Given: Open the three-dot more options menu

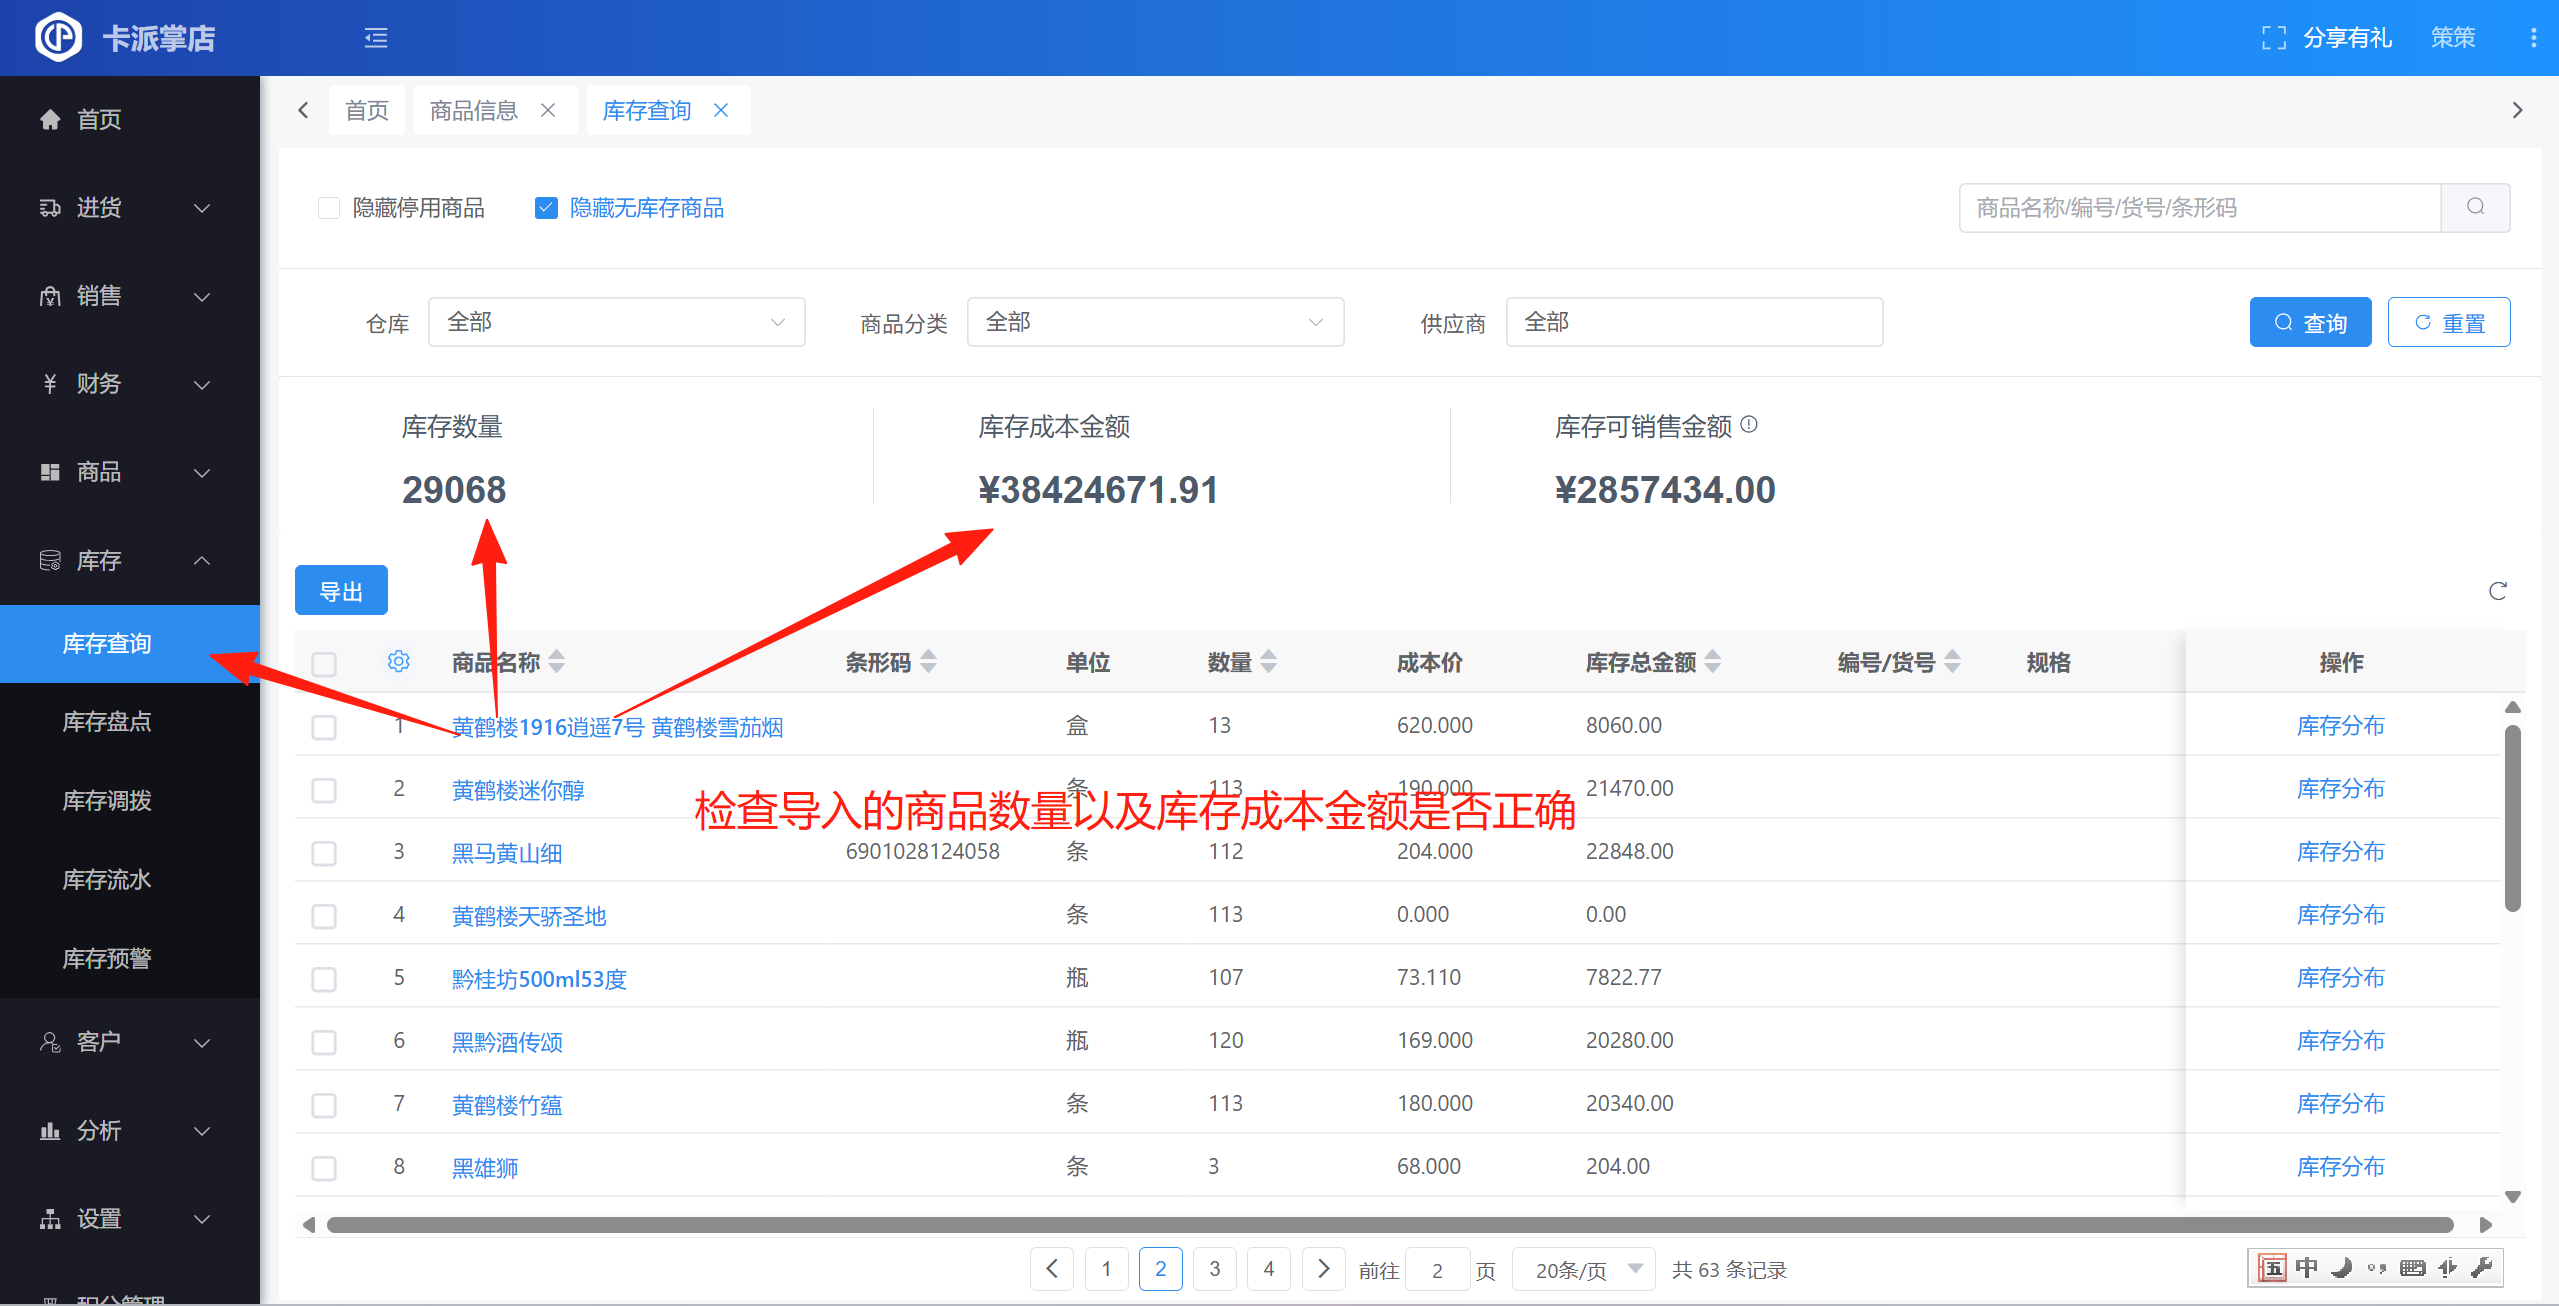Looking at the screenshot, I should click(x=2533, y=38).
